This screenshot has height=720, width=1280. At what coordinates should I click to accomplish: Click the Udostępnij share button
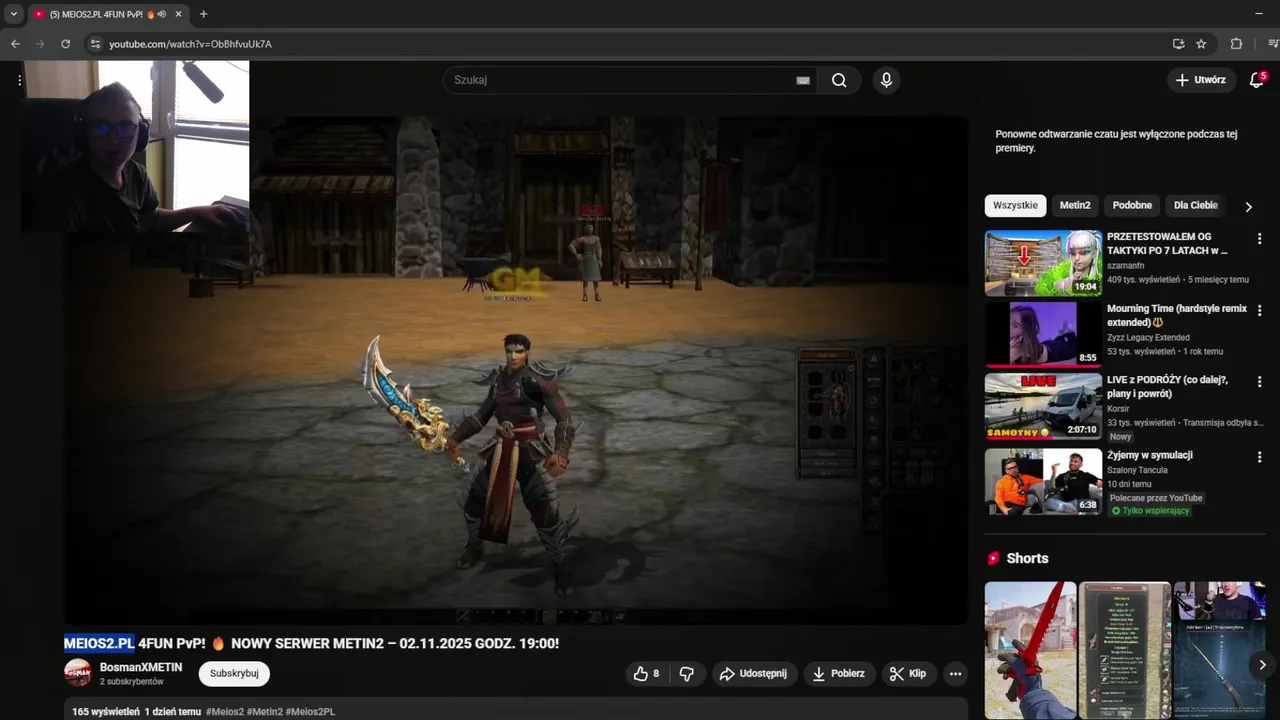753,674
